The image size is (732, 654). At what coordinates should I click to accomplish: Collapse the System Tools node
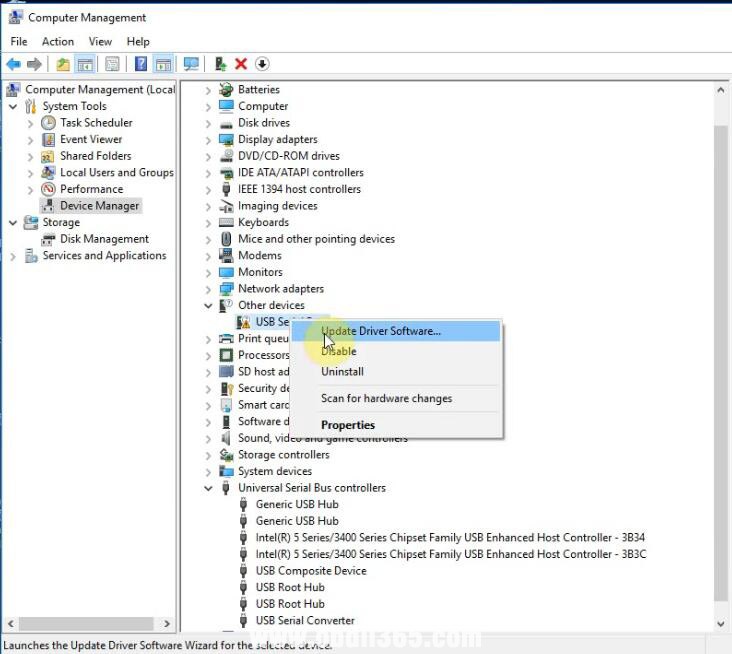[13, 106]
